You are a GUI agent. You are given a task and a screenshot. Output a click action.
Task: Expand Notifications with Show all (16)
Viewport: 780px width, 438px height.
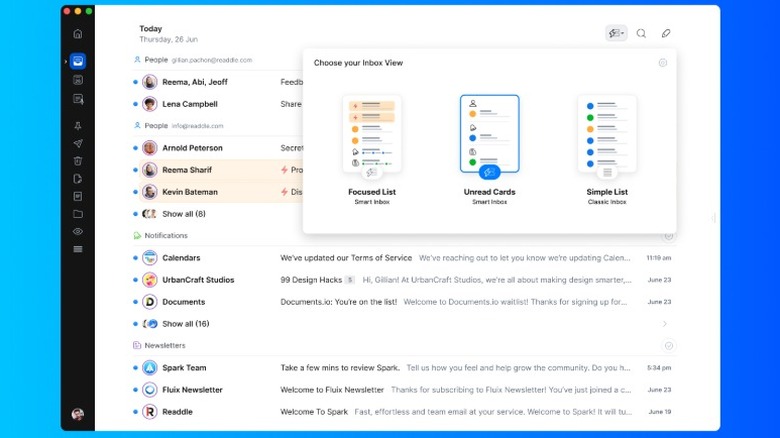[186, 324]
